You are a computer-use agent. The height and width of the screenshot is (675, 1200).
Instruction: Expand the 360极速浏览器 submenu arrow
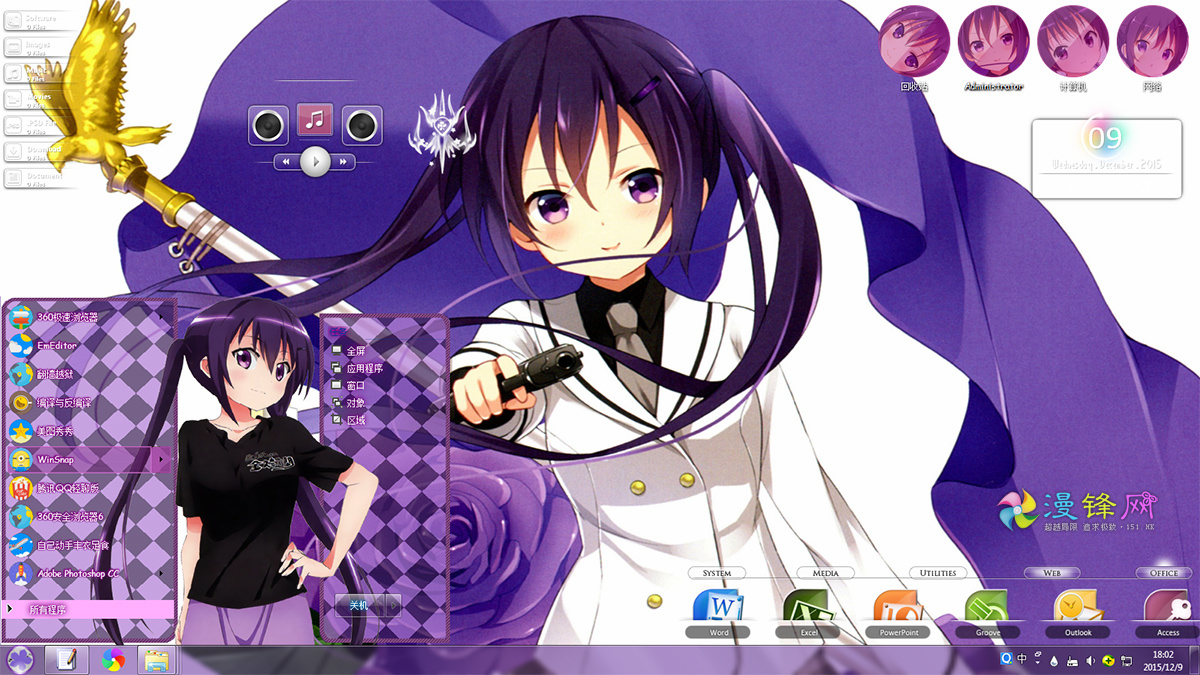(x=163, y=317)
